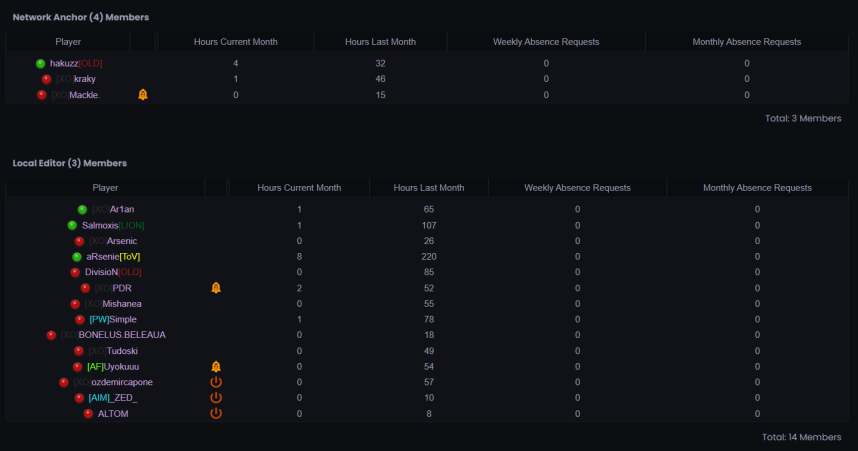Click the red status dot for kraky
Screen dimensions: 858x451
(x=47, y=79)
